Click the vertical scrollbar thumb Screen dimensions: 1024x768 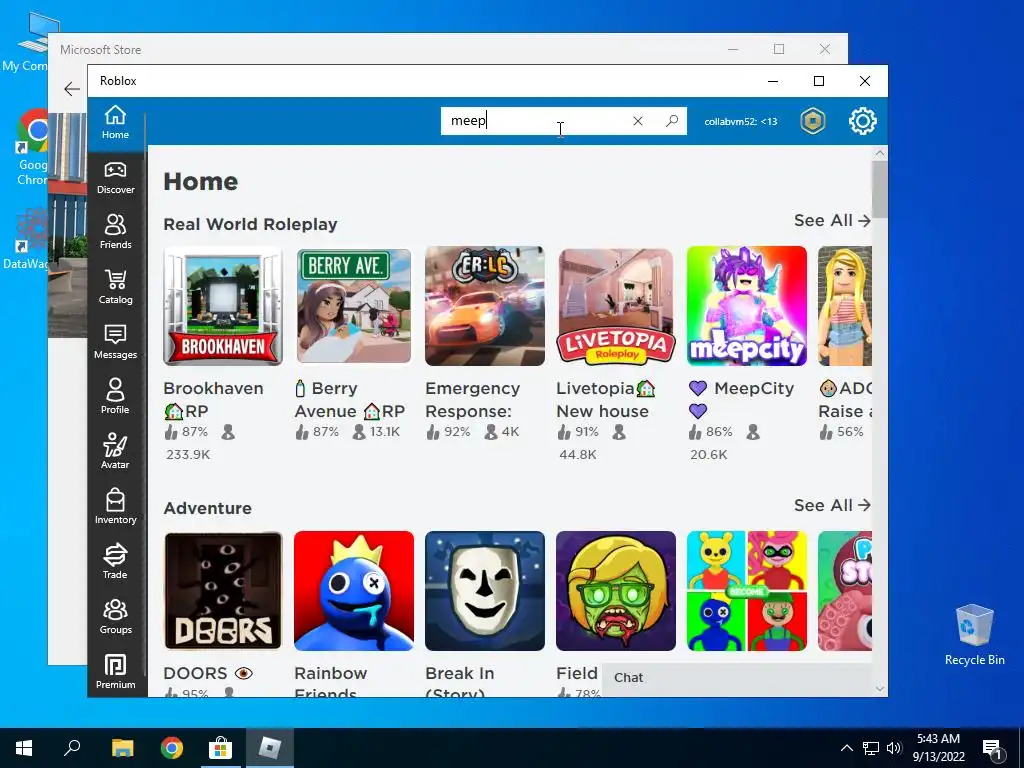click(x=880, y=189)
